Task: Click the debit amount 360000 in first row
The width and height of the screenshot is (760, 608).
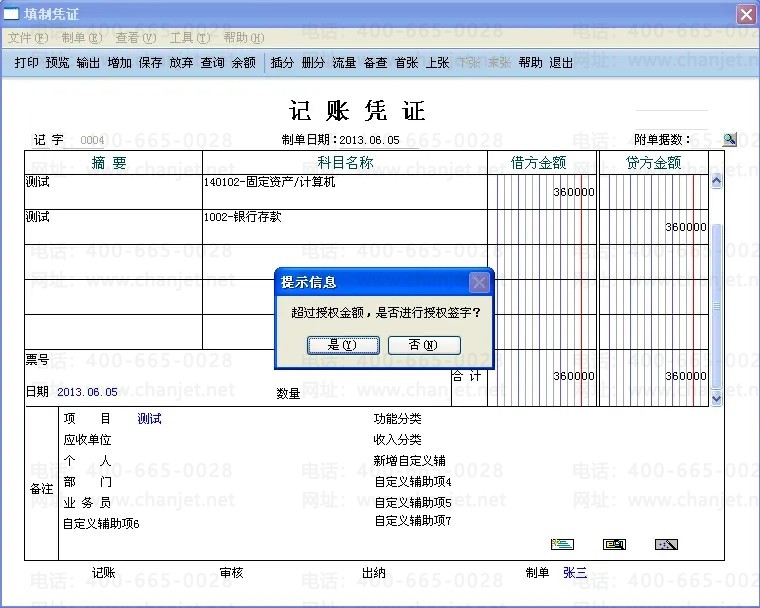Action: tap(574, 192)
